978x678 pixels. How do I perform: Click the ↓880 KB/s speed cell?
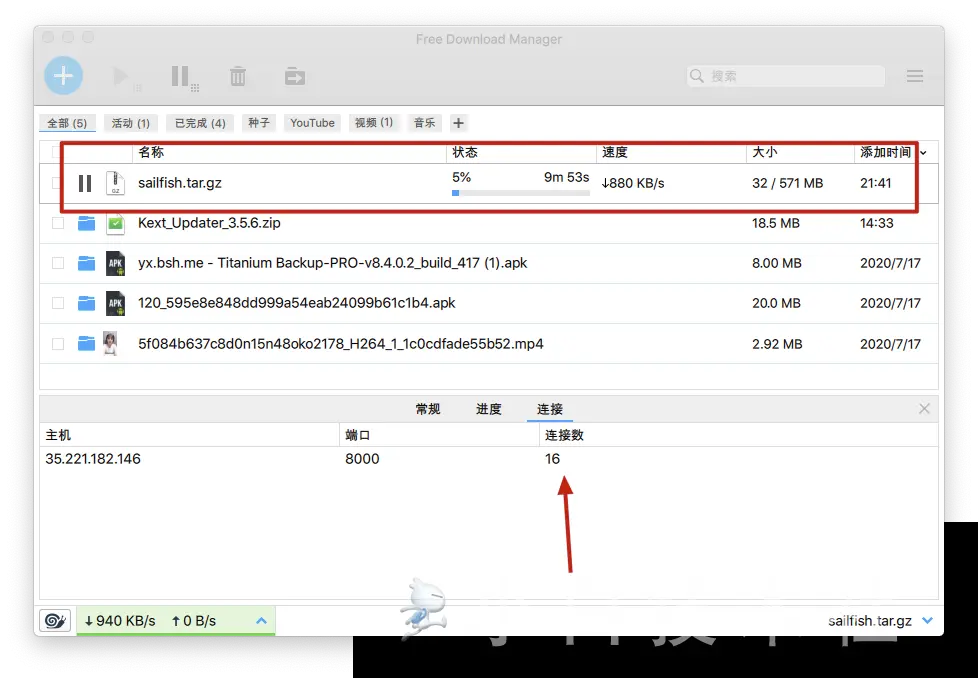click(x=633, y=183)
